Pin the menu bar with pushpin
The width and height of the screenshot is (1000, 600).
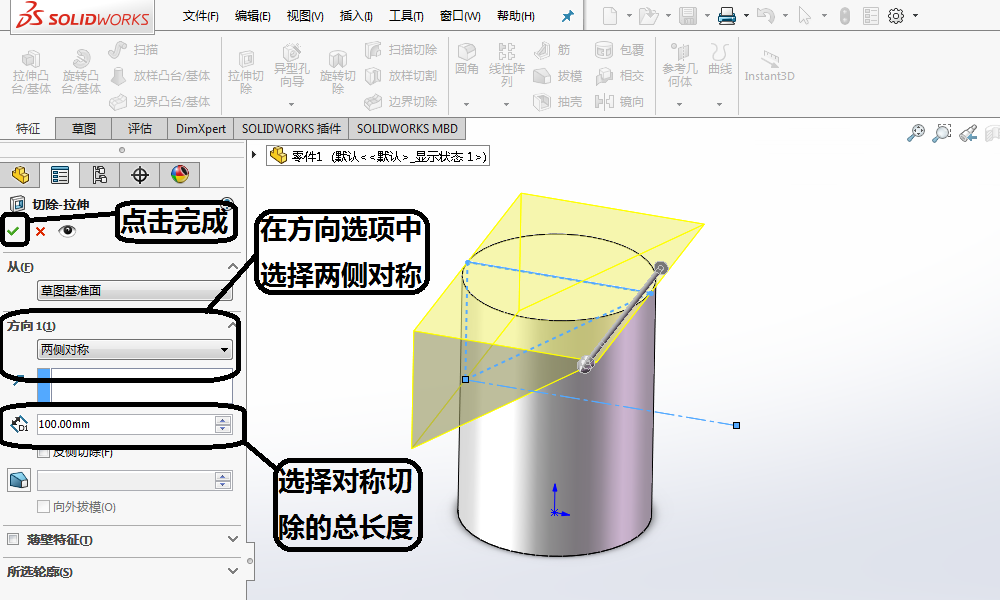(x=567, y=17)
